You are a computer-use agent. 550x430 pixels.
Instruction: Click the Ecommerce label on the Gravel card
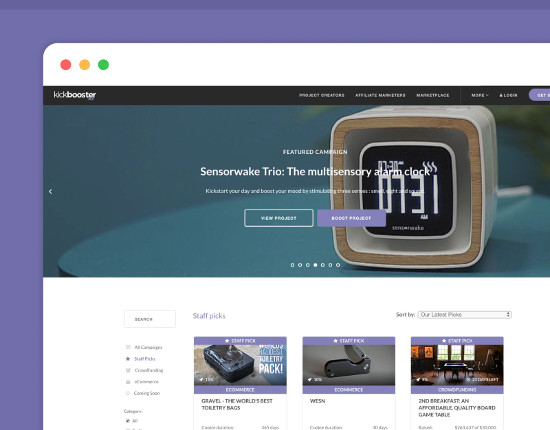240,390
